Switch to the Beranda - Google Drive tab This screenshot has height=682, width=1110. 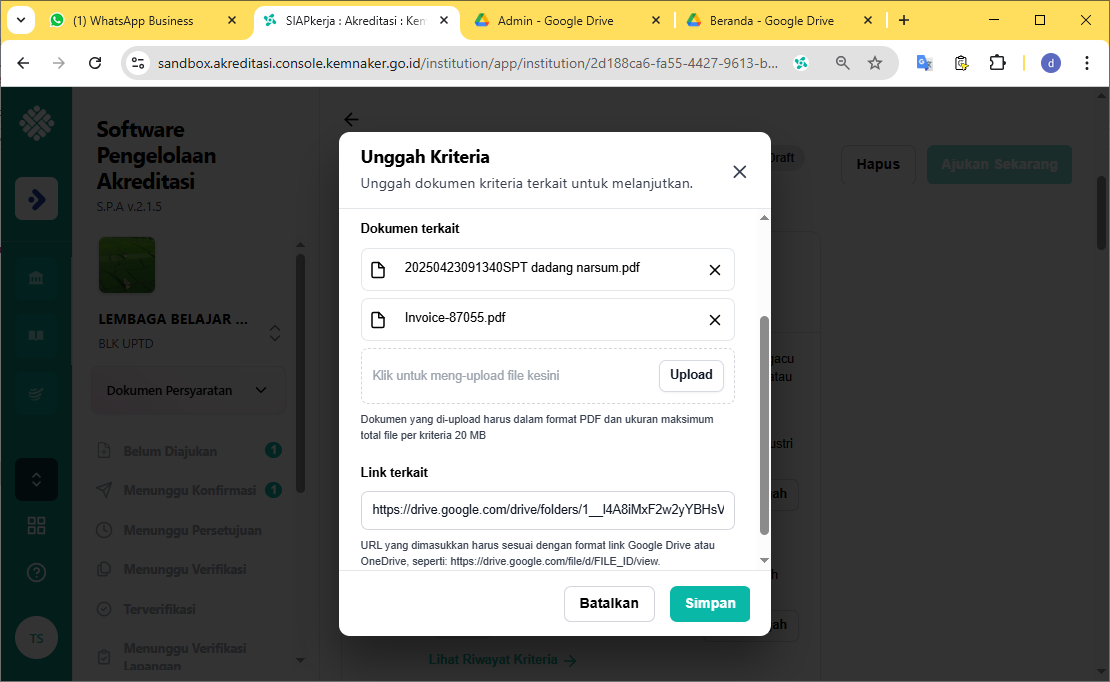pos(770,20)
